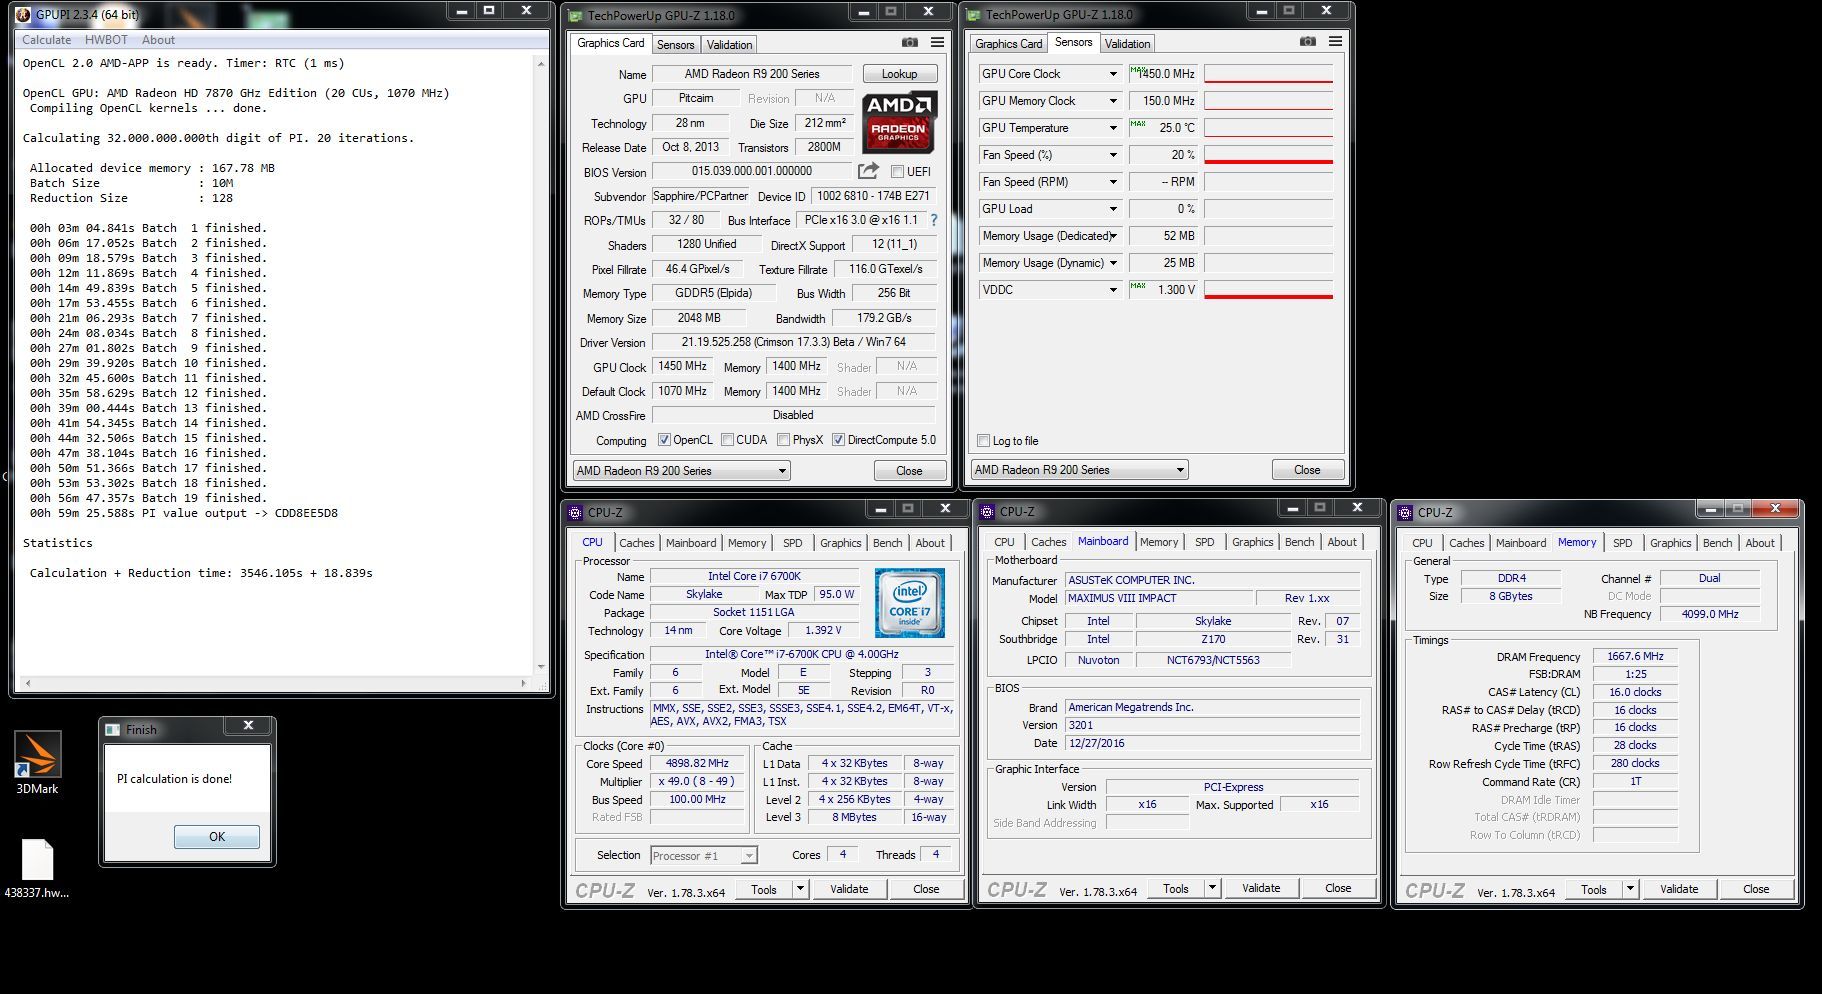Expand Memory Usage (Dedicated) sensor dropdown

pyautogui.click(x=1112, y=236)
